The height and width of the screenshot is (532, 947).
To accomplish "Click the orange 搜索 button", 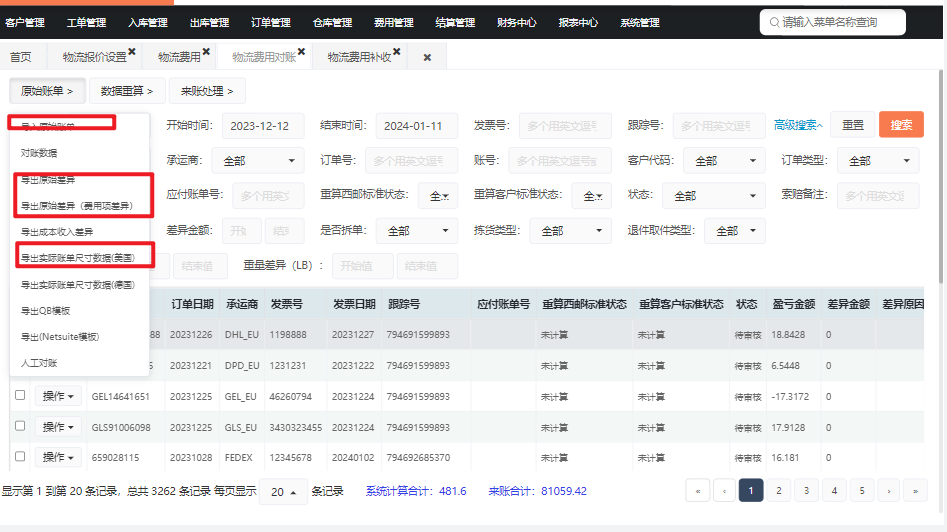I will (x=901, y=125).
